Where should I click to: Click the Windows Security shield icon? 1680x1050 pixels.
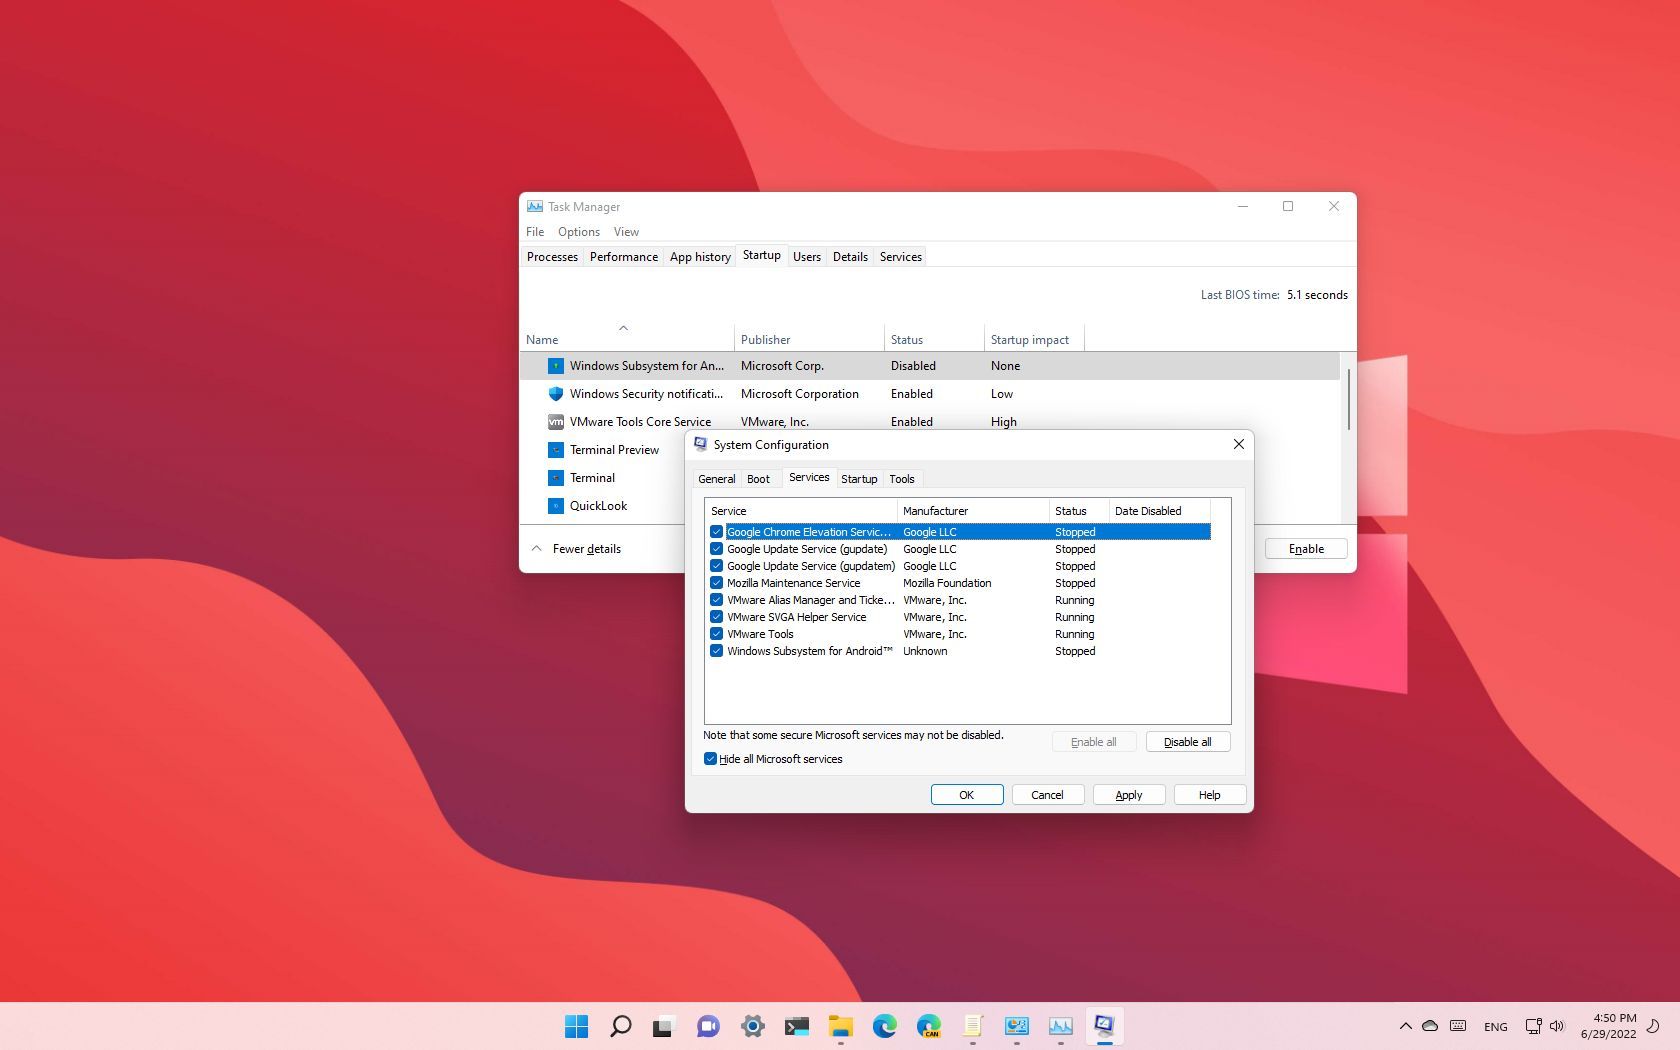click(x=556, y=394)
